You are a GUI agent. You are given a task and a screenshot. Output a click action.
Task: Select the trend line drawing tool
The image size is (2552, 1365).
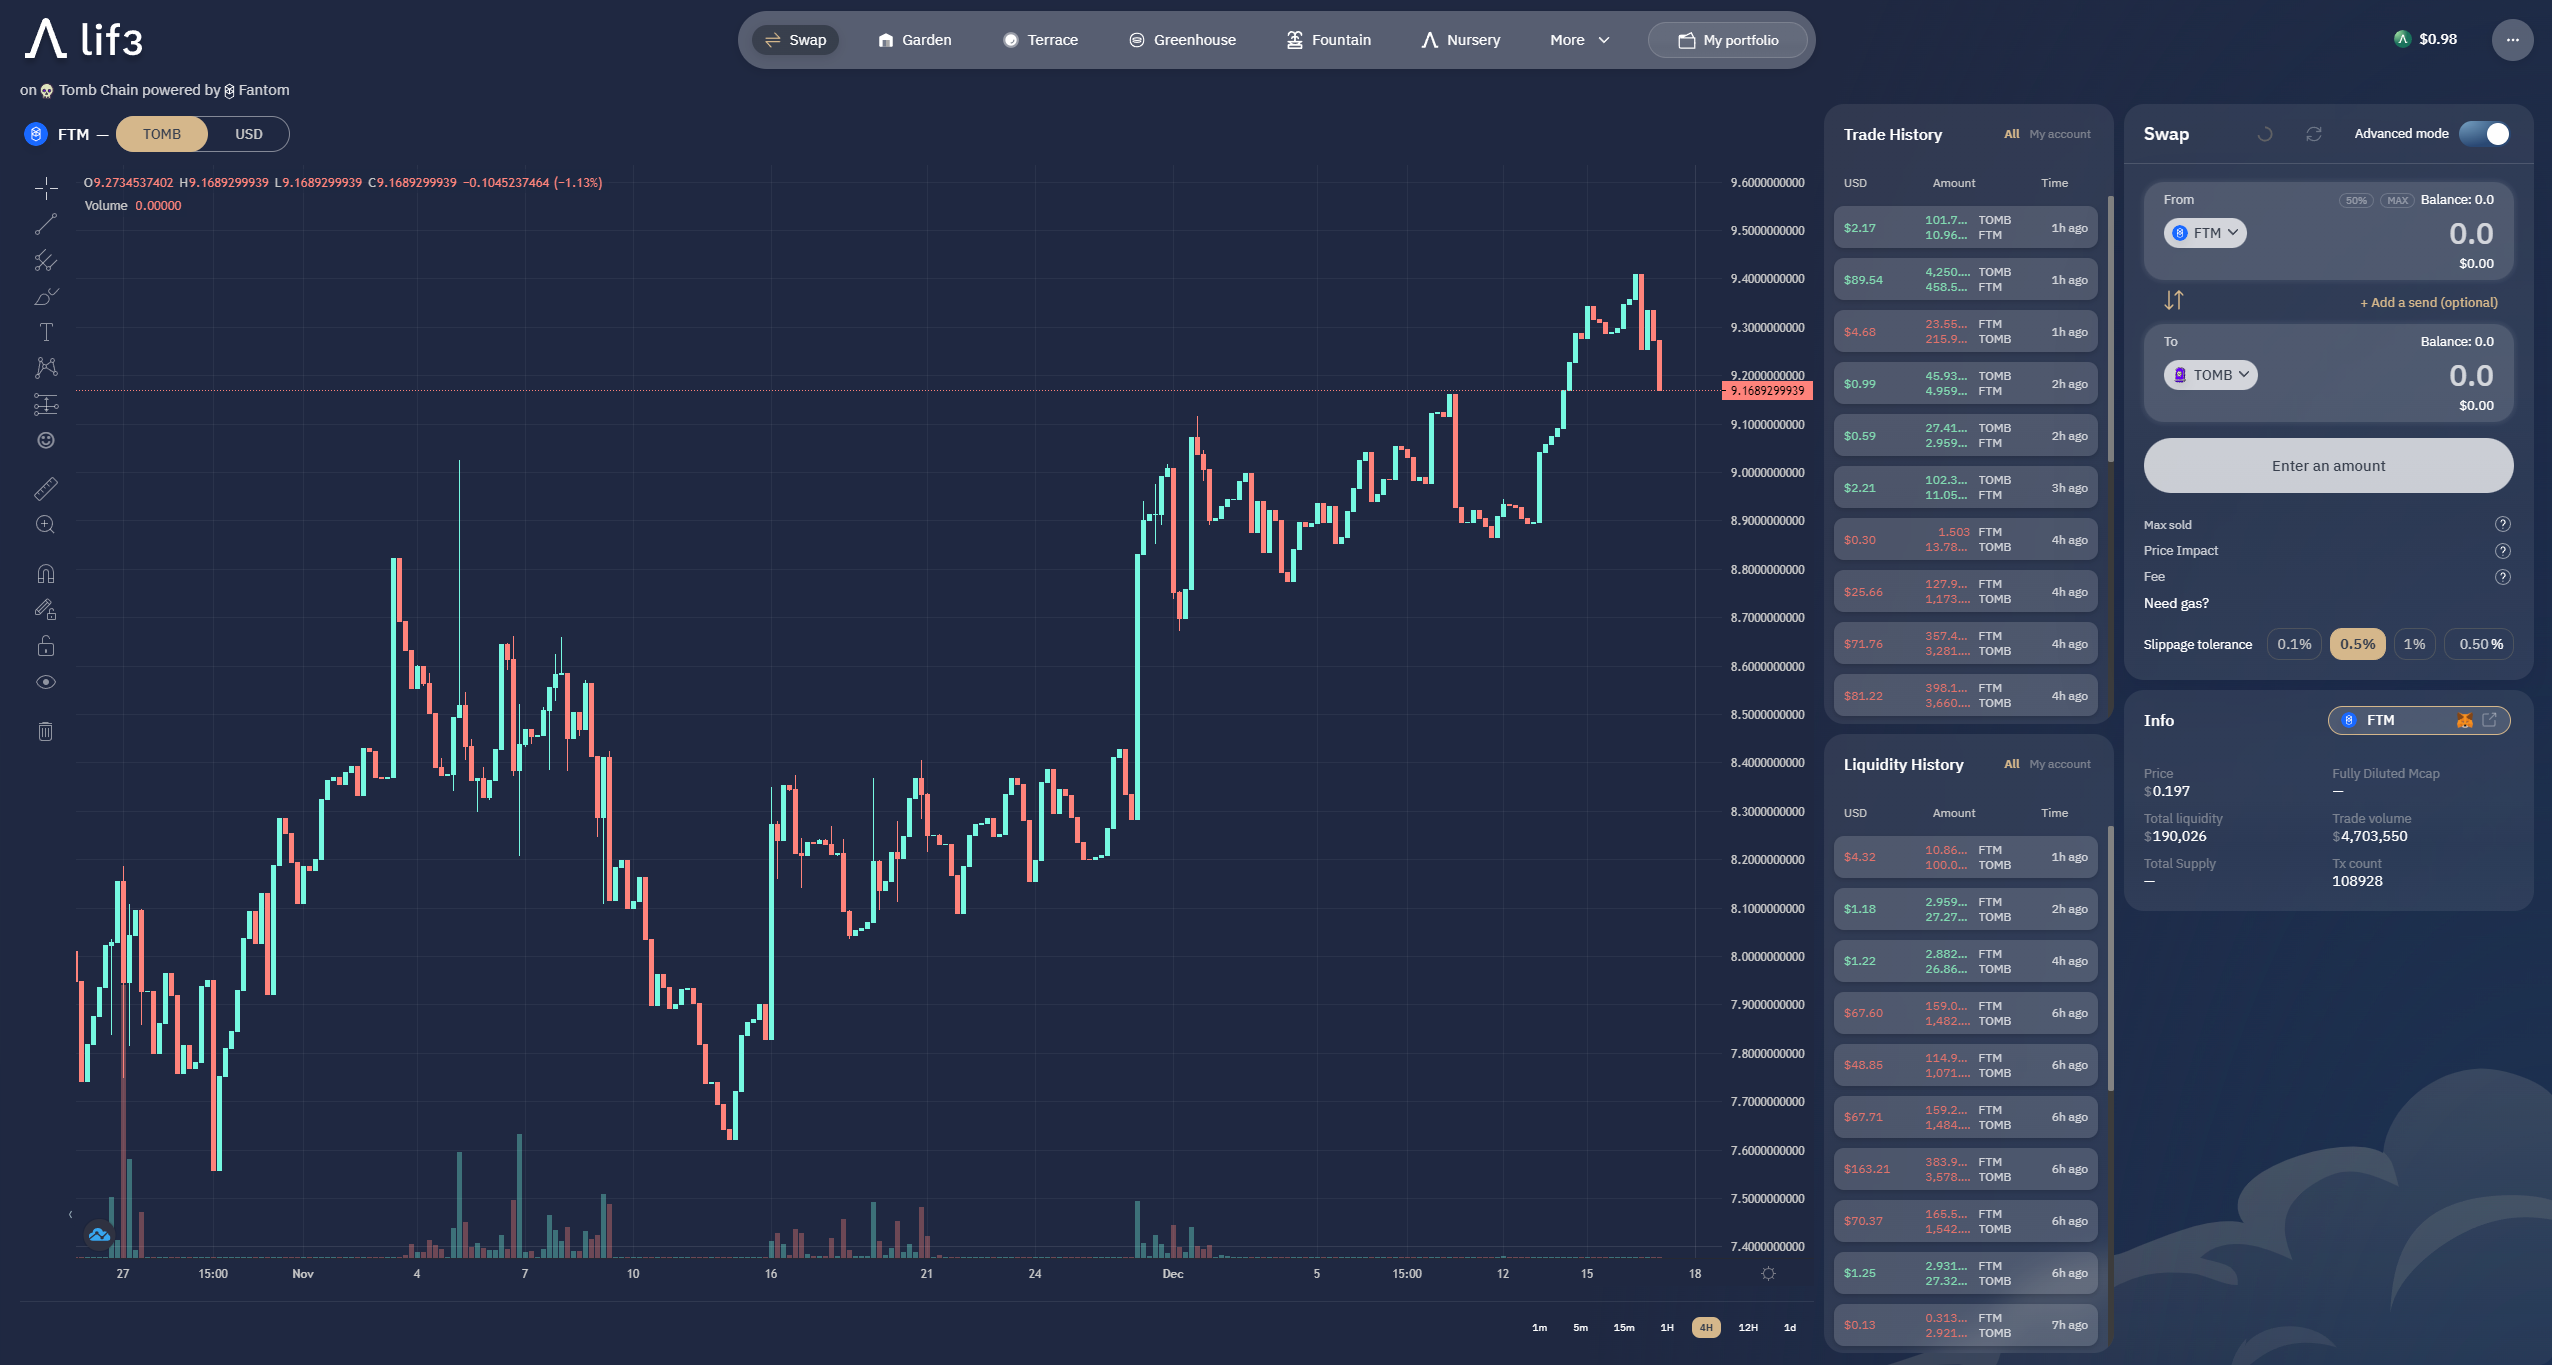click(46, 224)
